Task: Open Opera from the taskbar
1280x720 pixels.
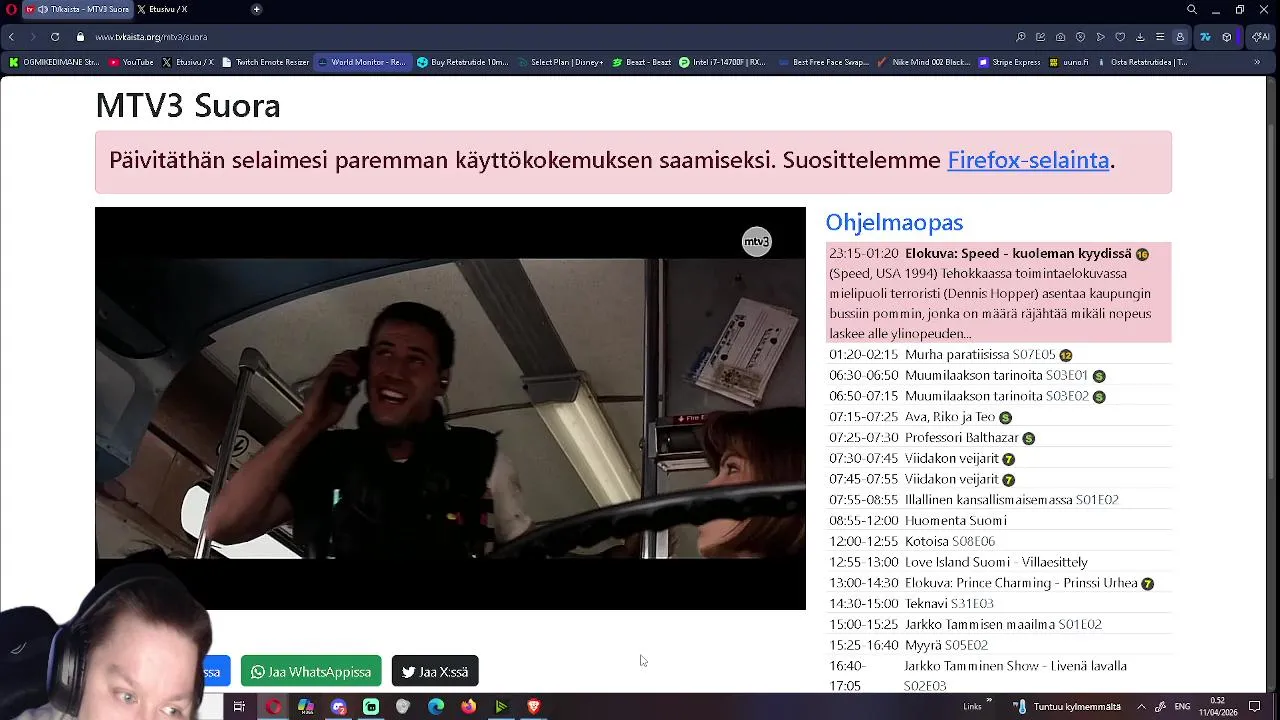Action: 273,707
